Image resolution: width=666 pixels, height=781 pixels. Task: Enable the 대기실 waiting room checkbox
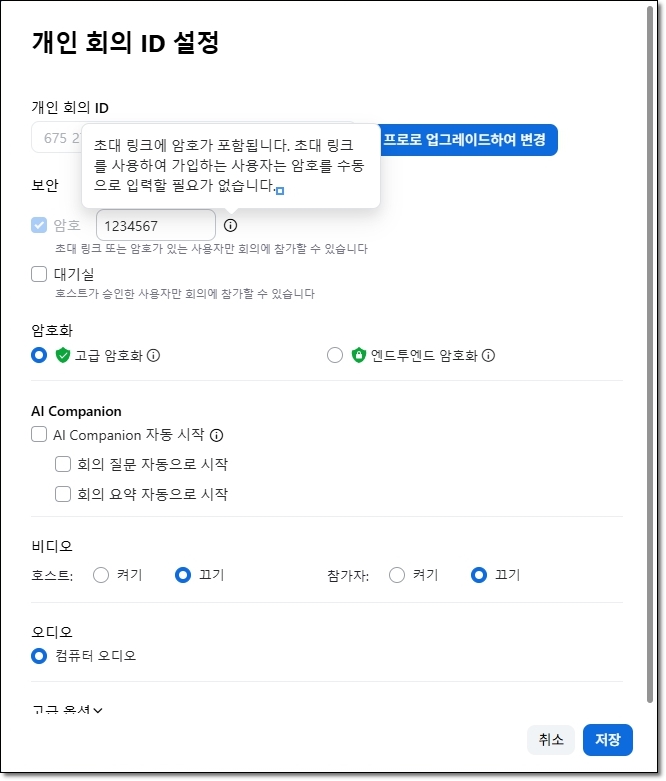[x=40, y=274]
